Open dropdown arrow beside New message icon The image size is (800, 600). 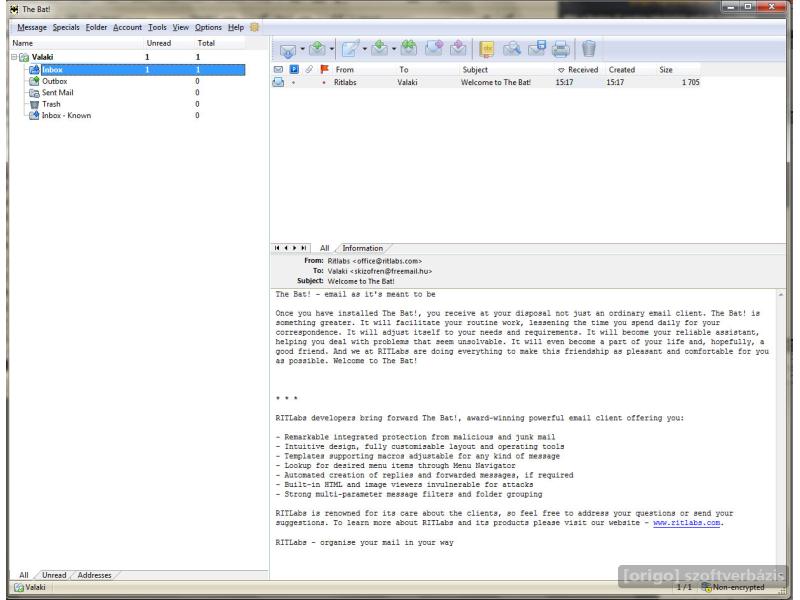[365, 49]
